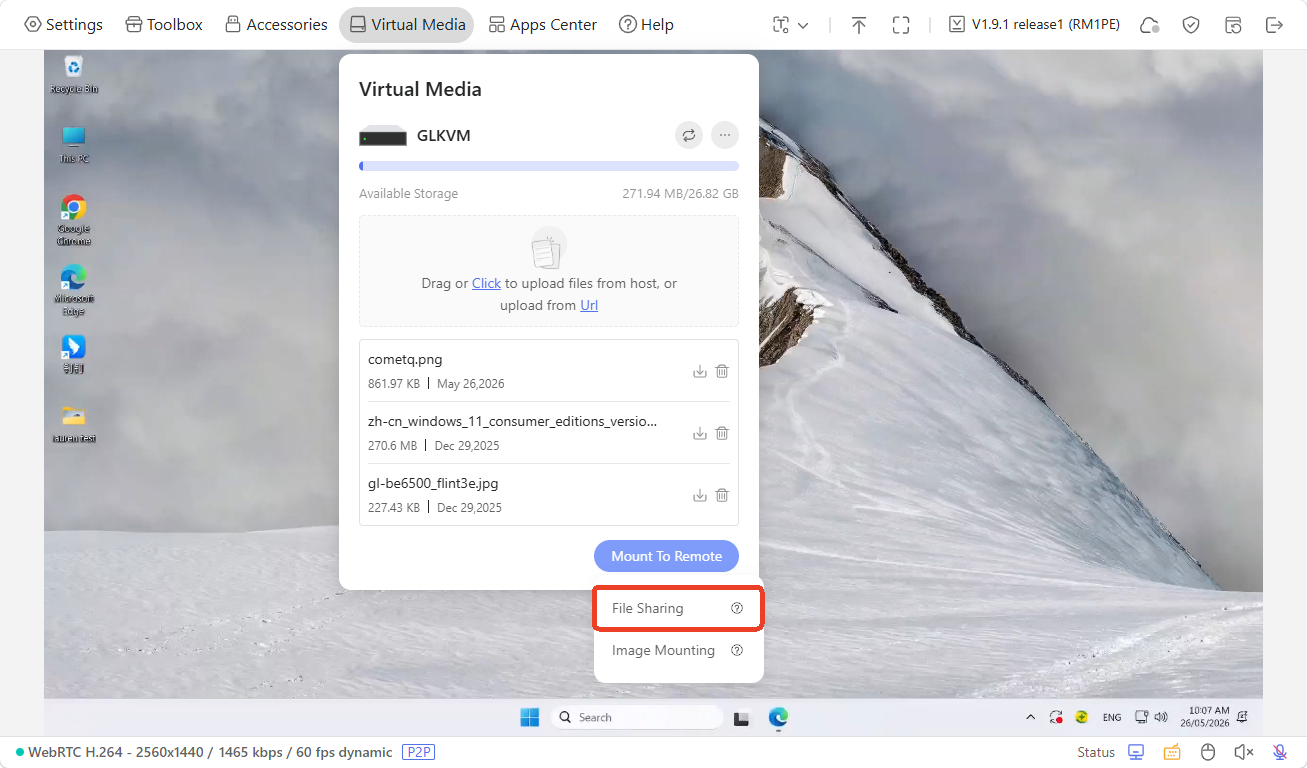The height and width of the screenshot is (768, 1307).
Task: Select the gl-be6500_flint3e.jpg file name
Action: coord(433,483)
